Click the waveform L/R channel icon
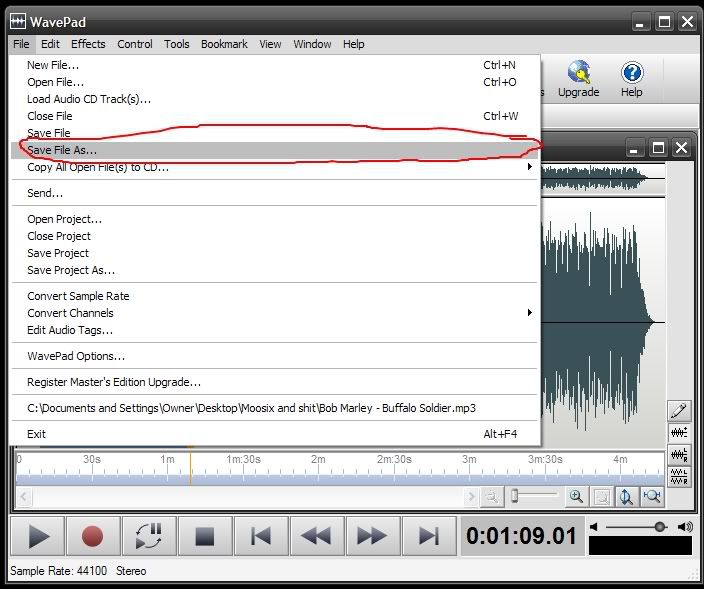This screenshot has height=589, width=704. [x=679, y=454]
